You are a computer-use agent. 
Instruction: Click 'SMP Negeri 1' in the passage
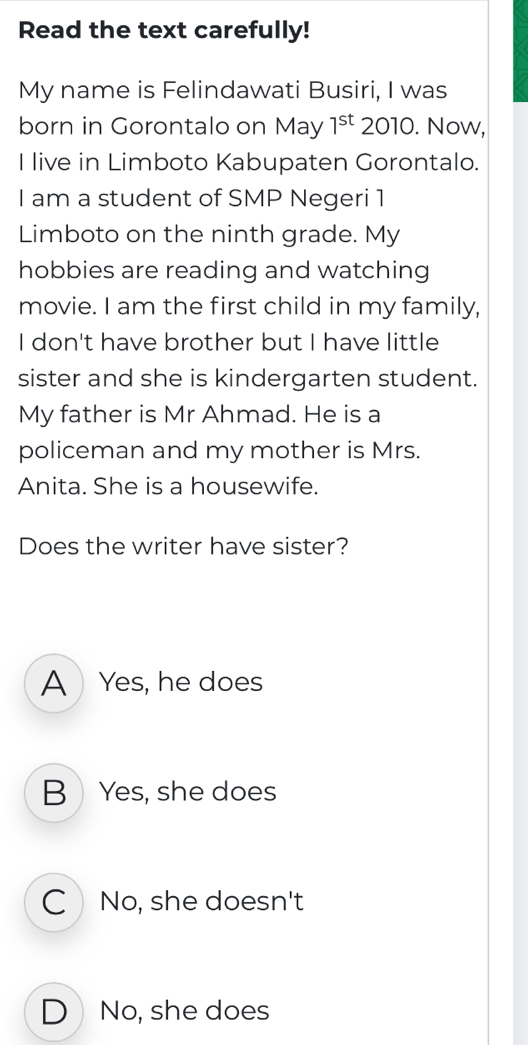307,199
